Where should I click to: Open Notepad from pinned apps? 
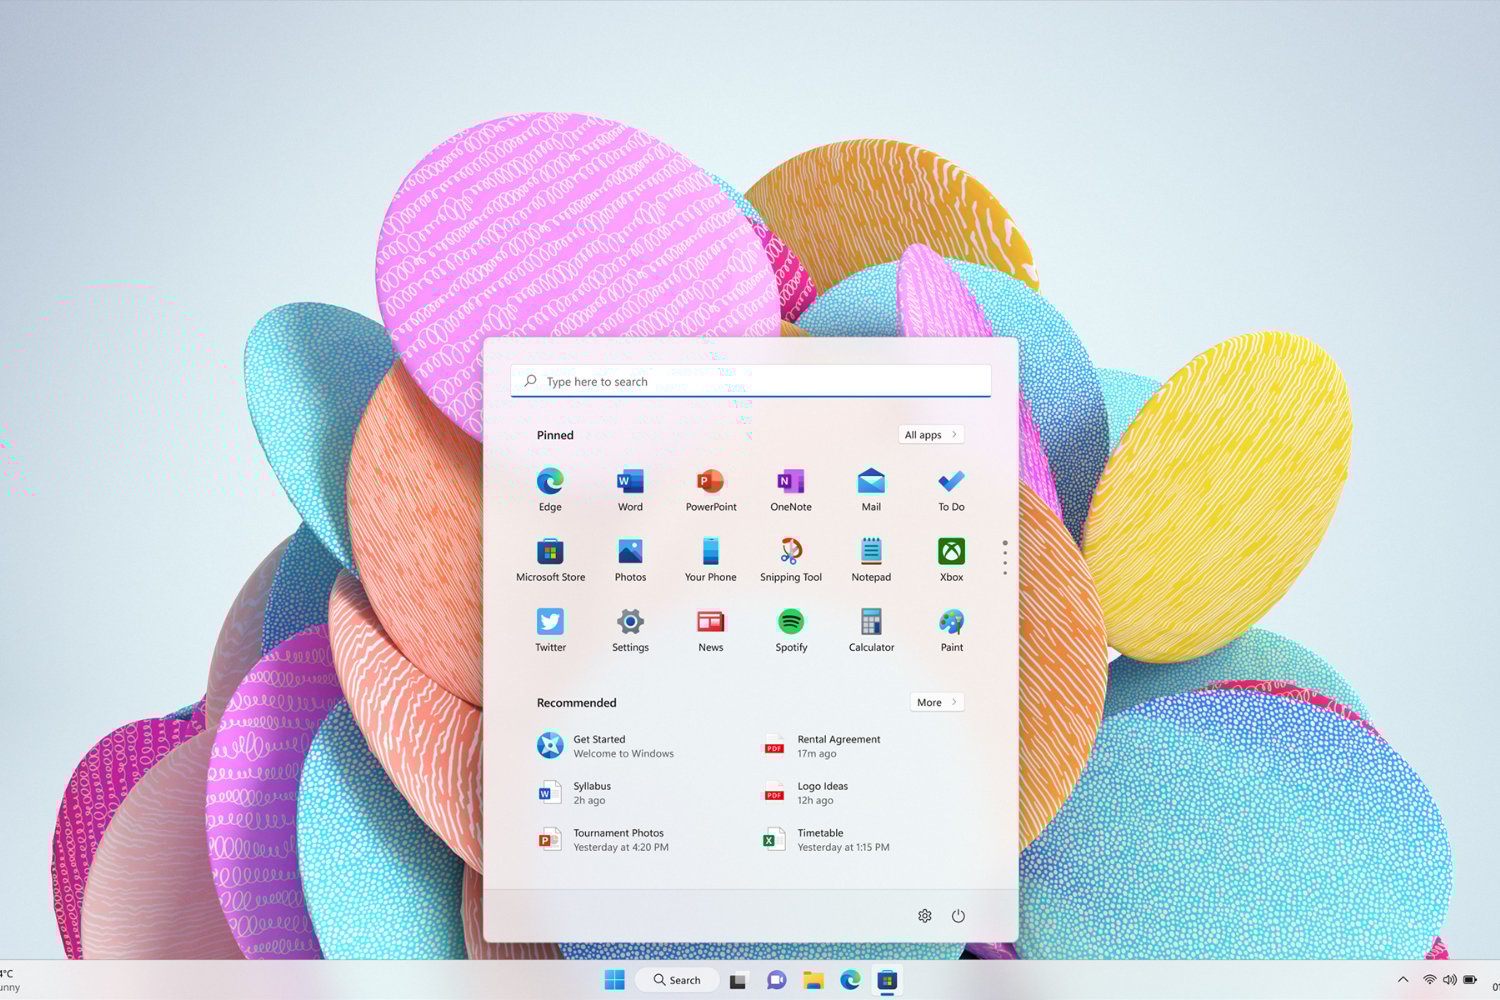click(871, 560)
